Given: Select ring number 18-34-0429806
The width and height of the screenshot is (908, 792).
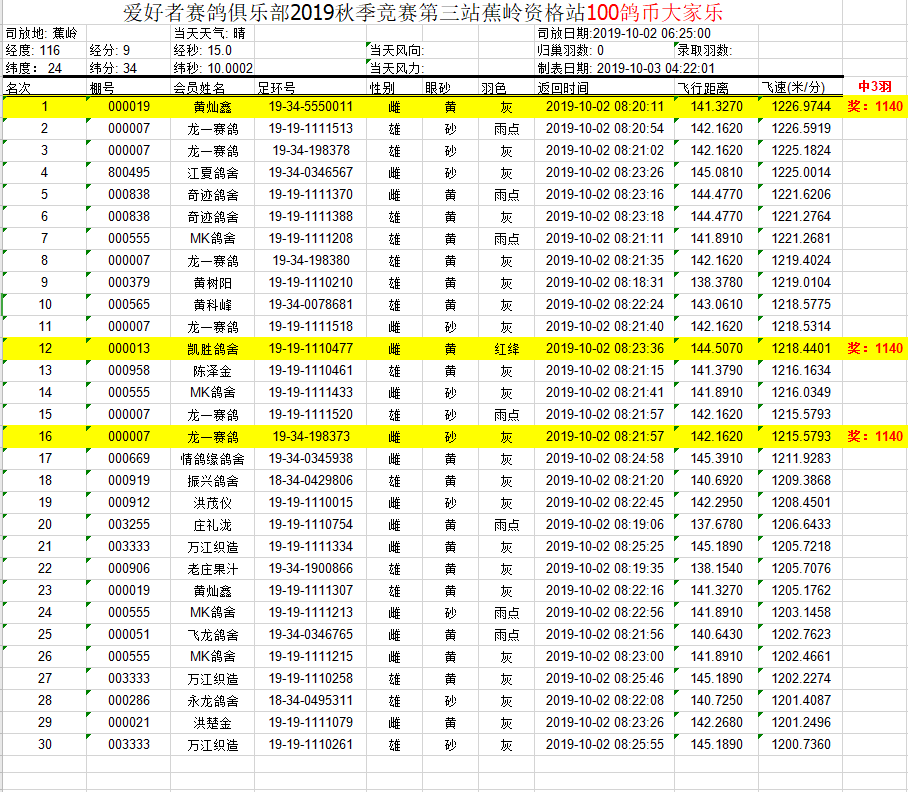Looking at the screenshot, I should [311, 481].
